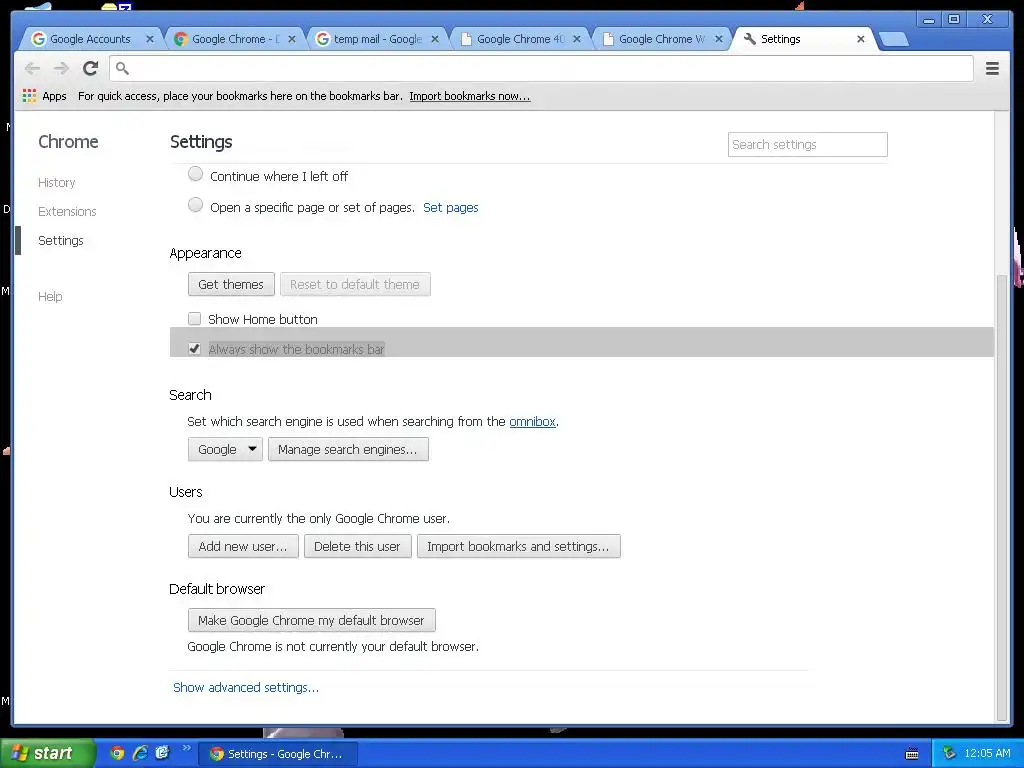Click into the address bar
Screen dimensions: 1024x768
(x=542, y=68)
